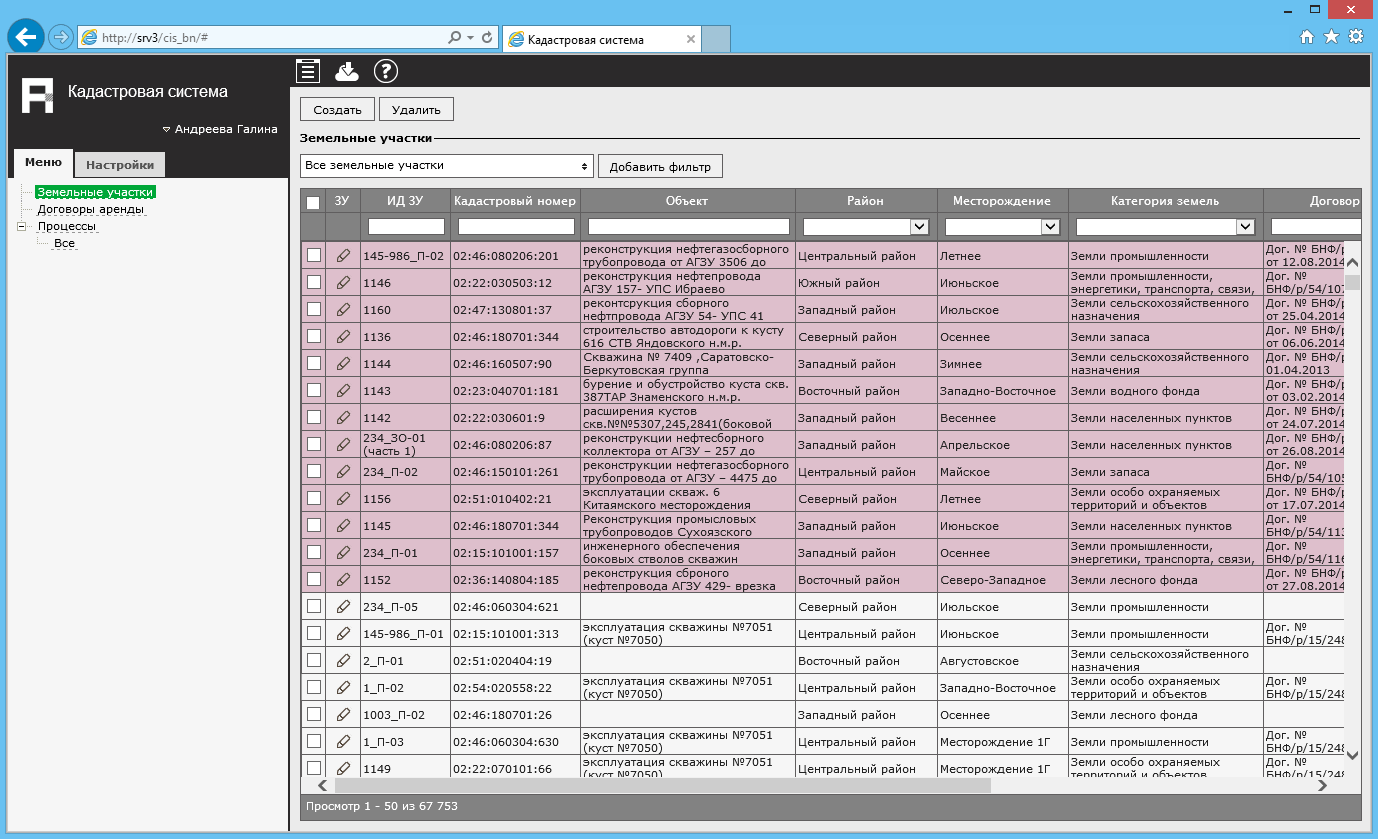Switch to the Меню tab

click(x=43, y=163)
